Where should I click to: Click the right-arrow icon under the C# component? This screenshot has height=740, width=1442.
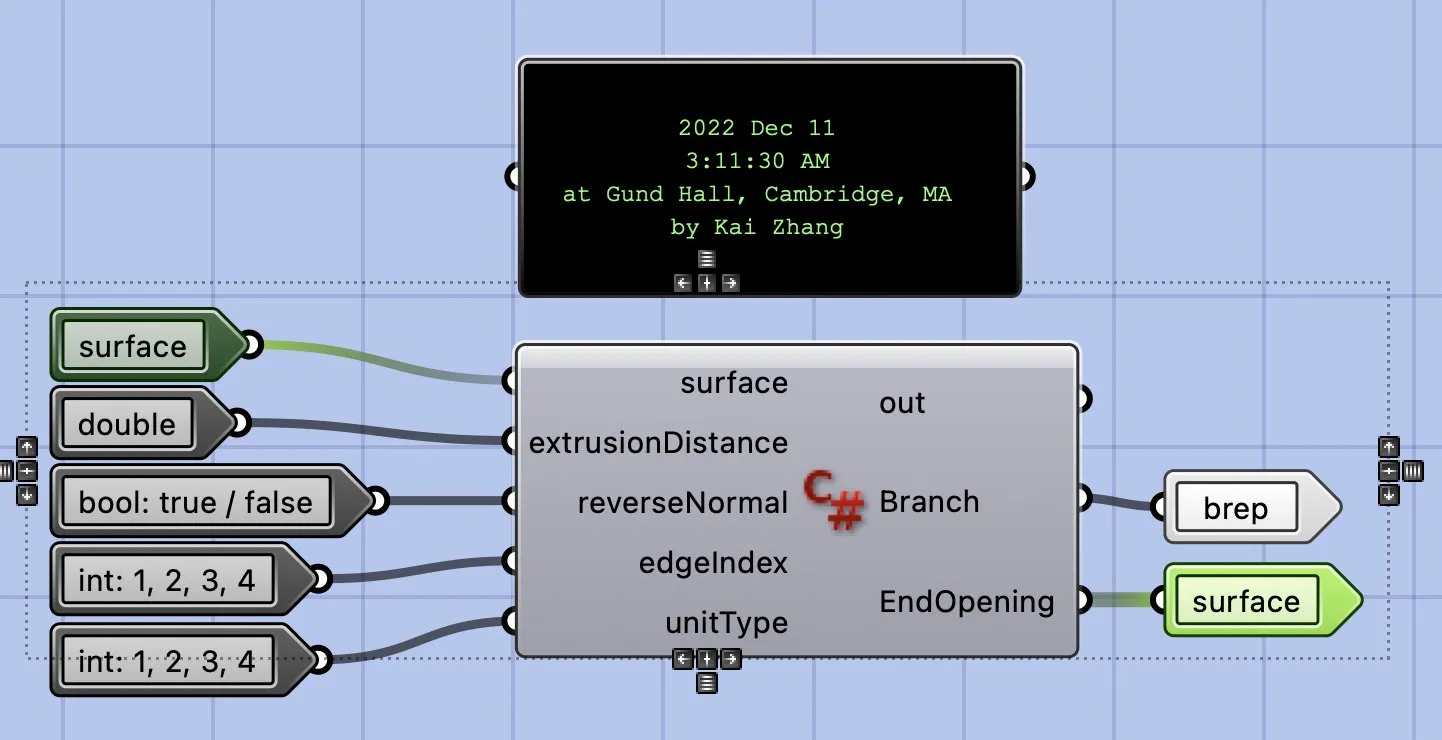click(x=731, y=659)
